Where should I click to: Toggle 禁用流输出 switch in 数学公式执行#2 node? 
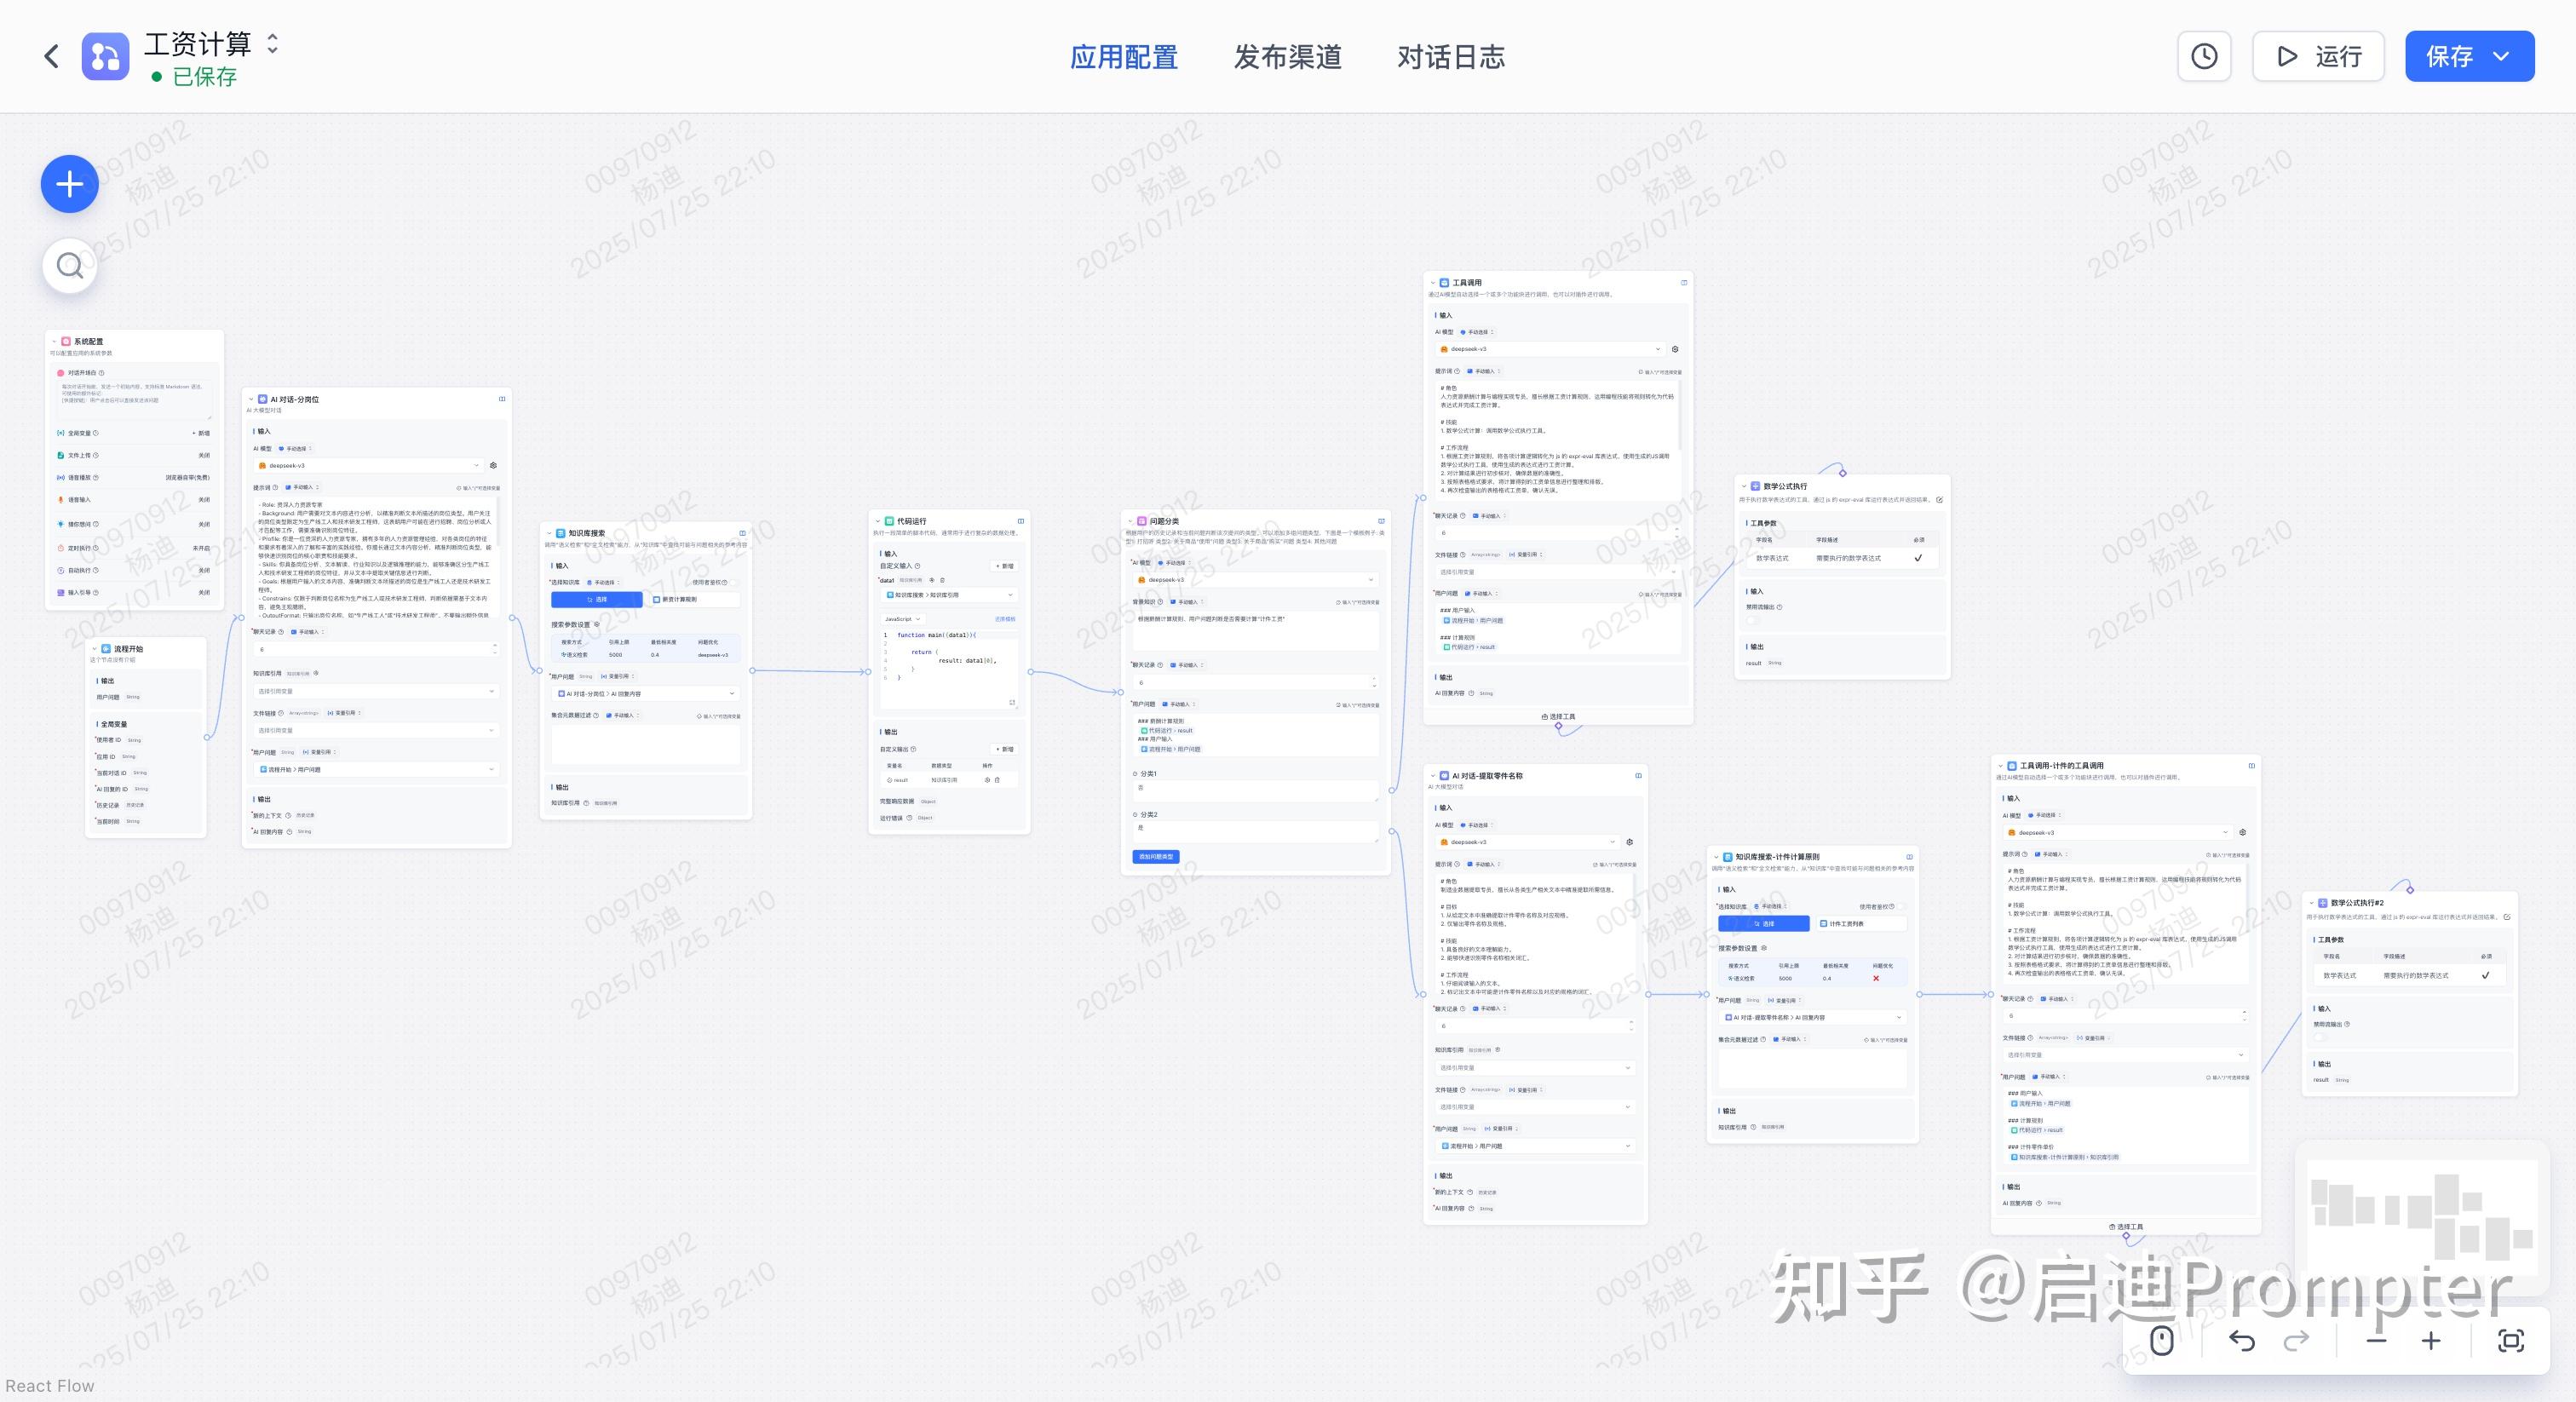[2320, 1037]
